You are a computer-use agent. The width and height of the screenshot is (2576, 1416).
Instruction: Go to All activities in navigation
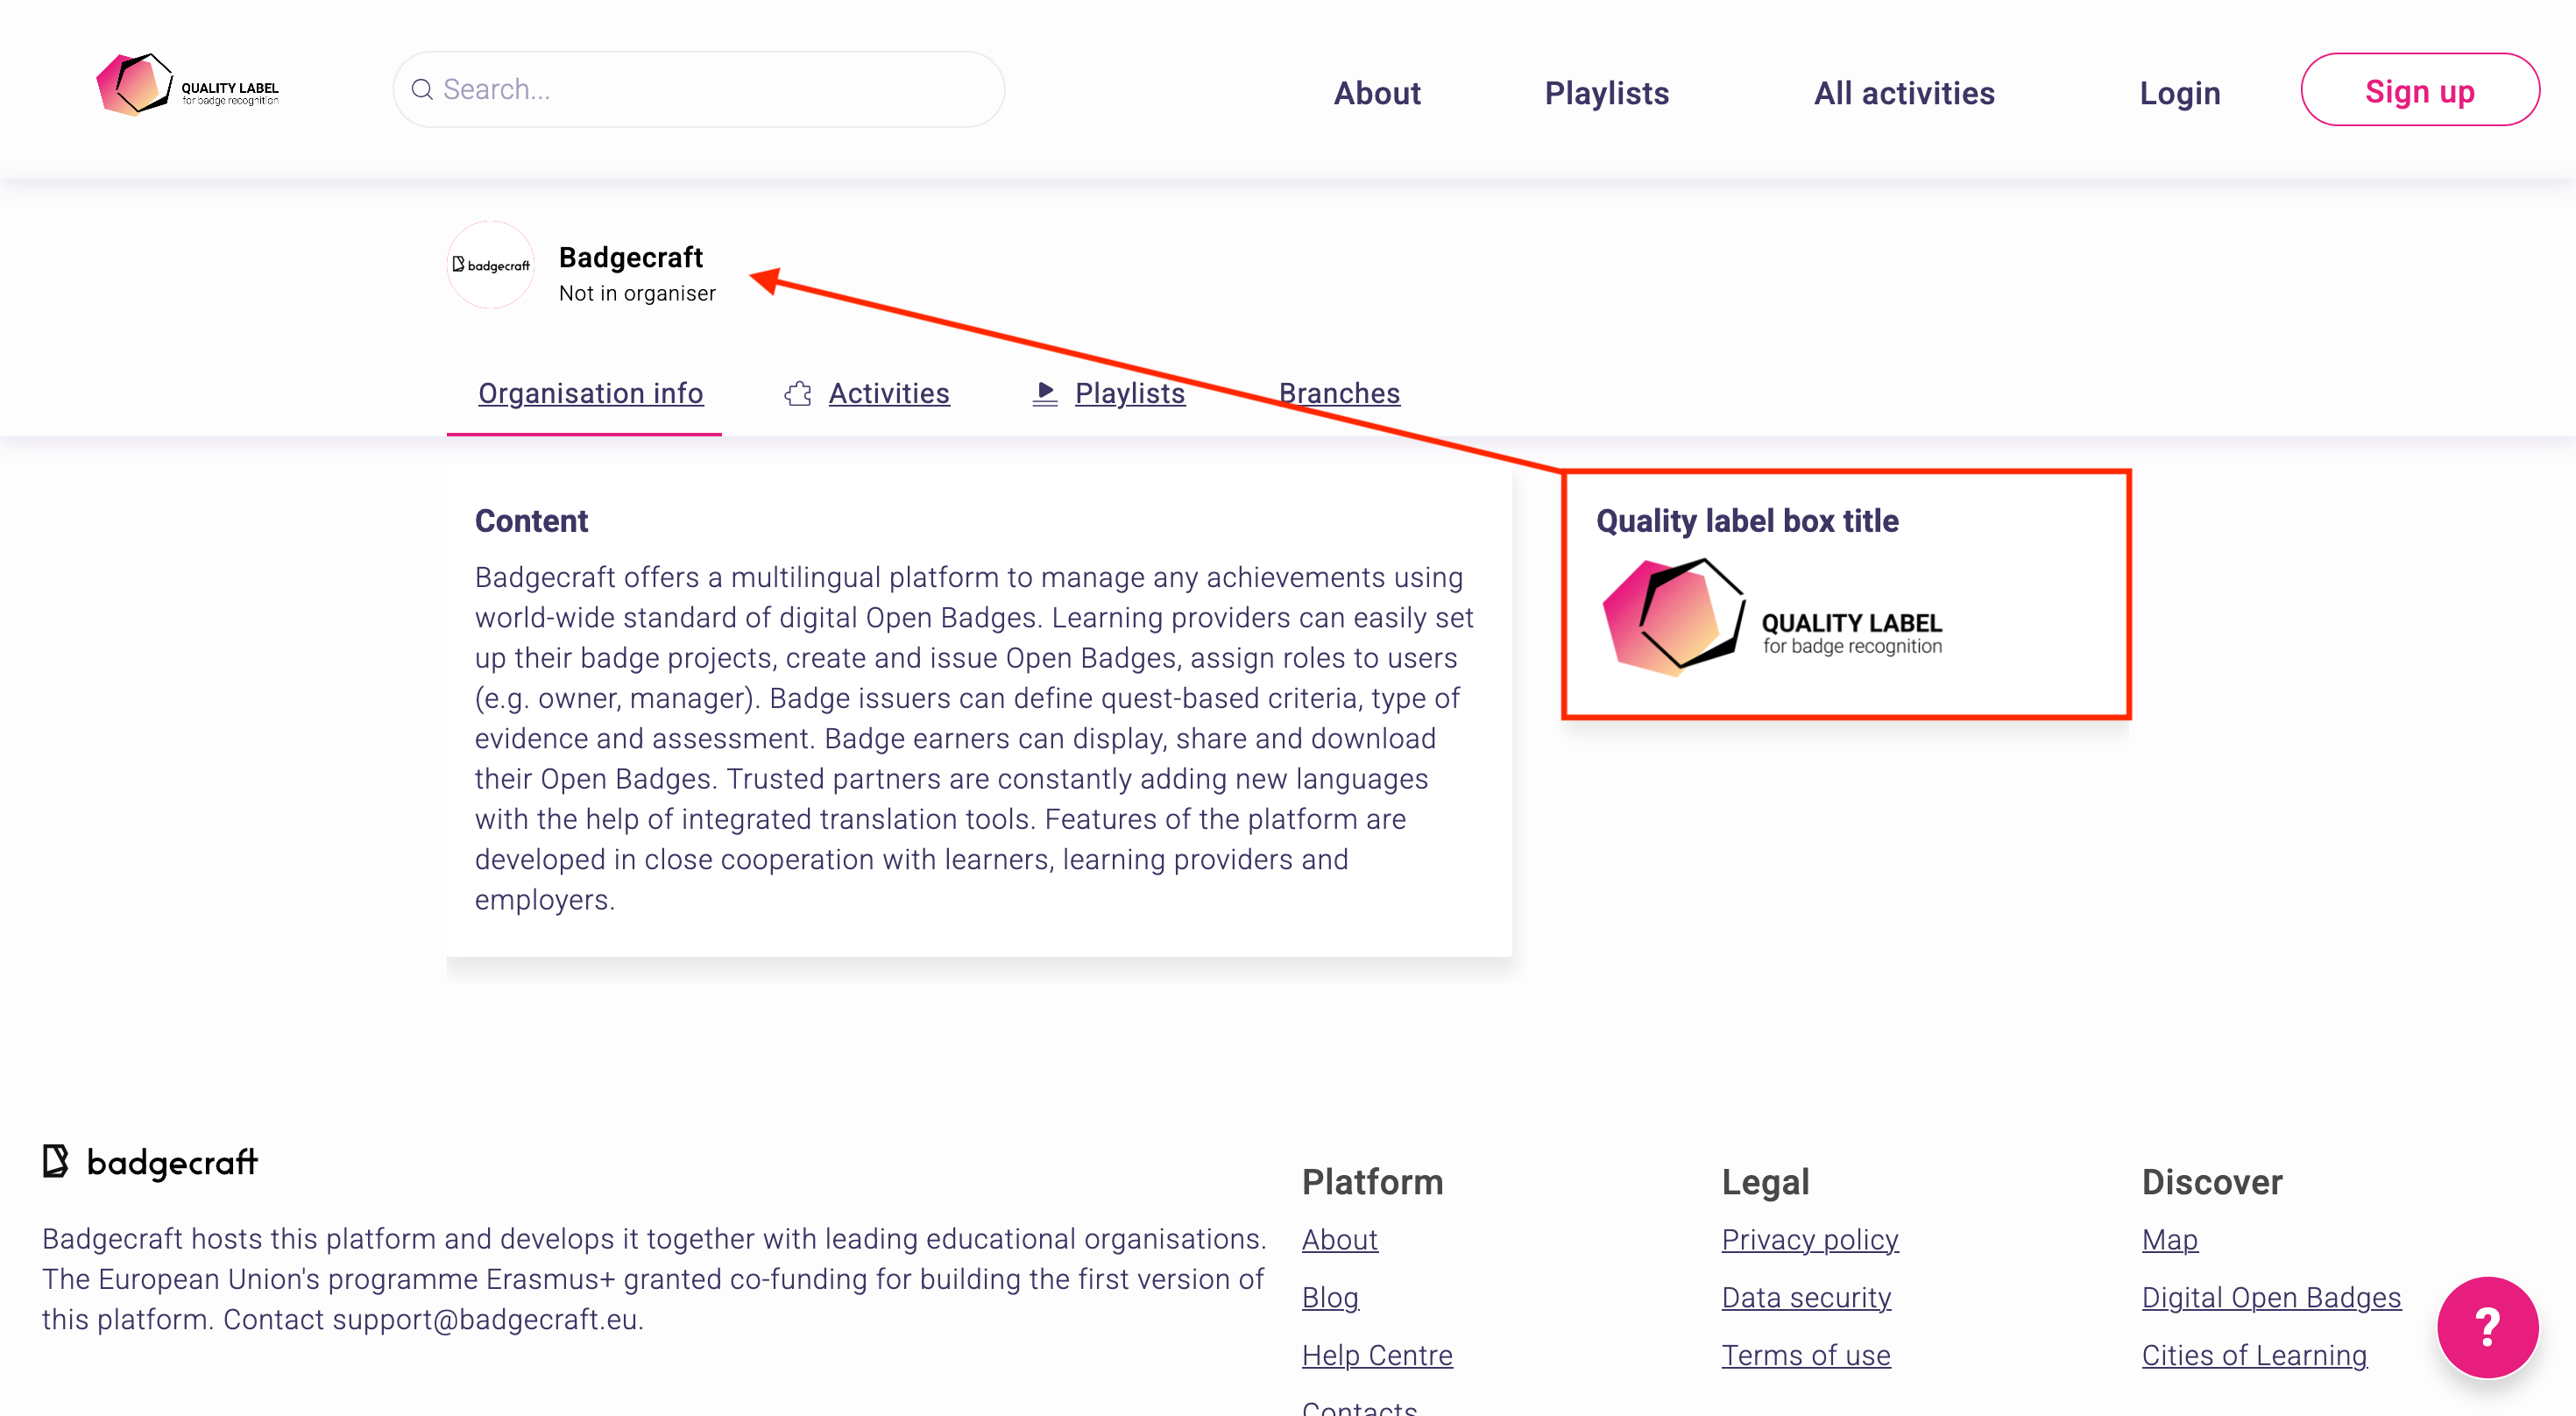tap(1903, 93)
